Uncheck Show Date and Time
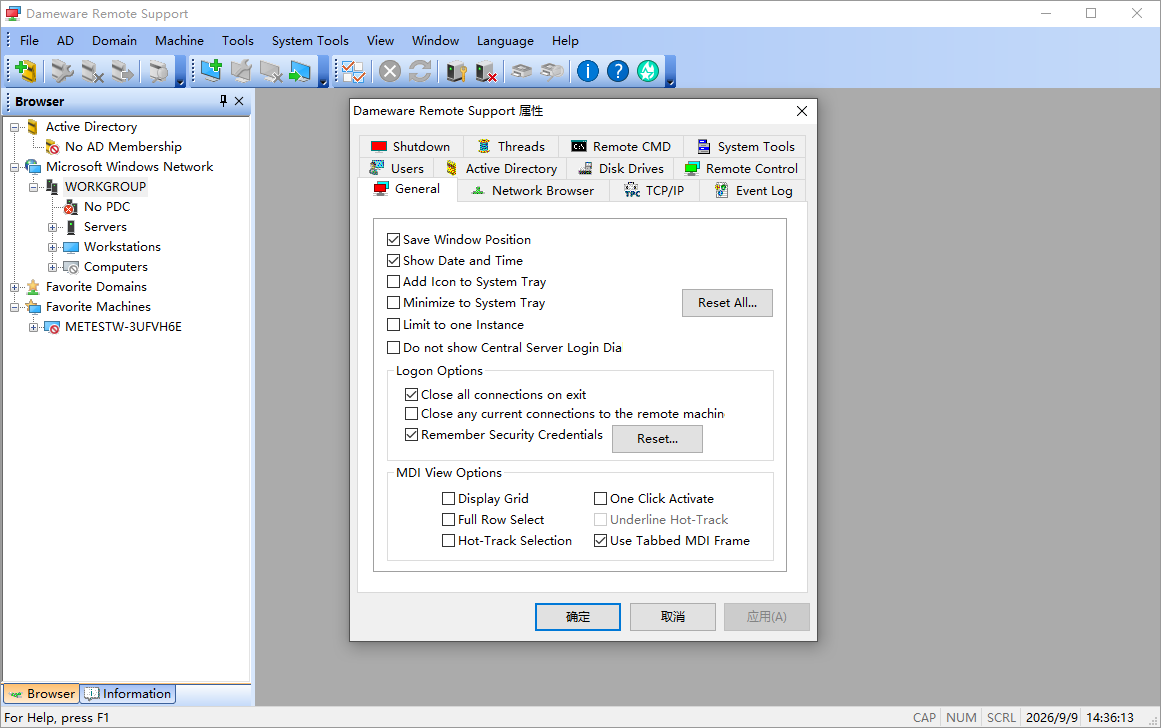Image resolution: width=1161 pixels, height=728 pixels. click(394, 261)
